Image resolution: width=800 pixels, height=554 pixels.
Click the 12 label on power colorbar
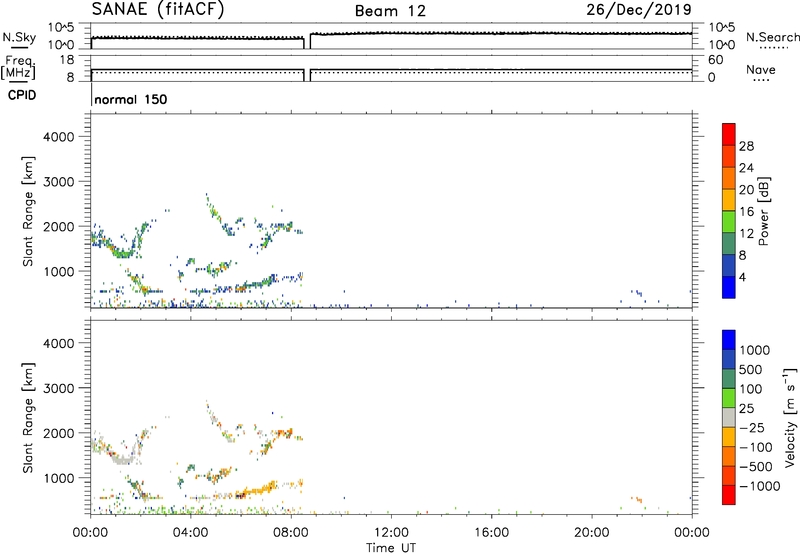point(746,234)
